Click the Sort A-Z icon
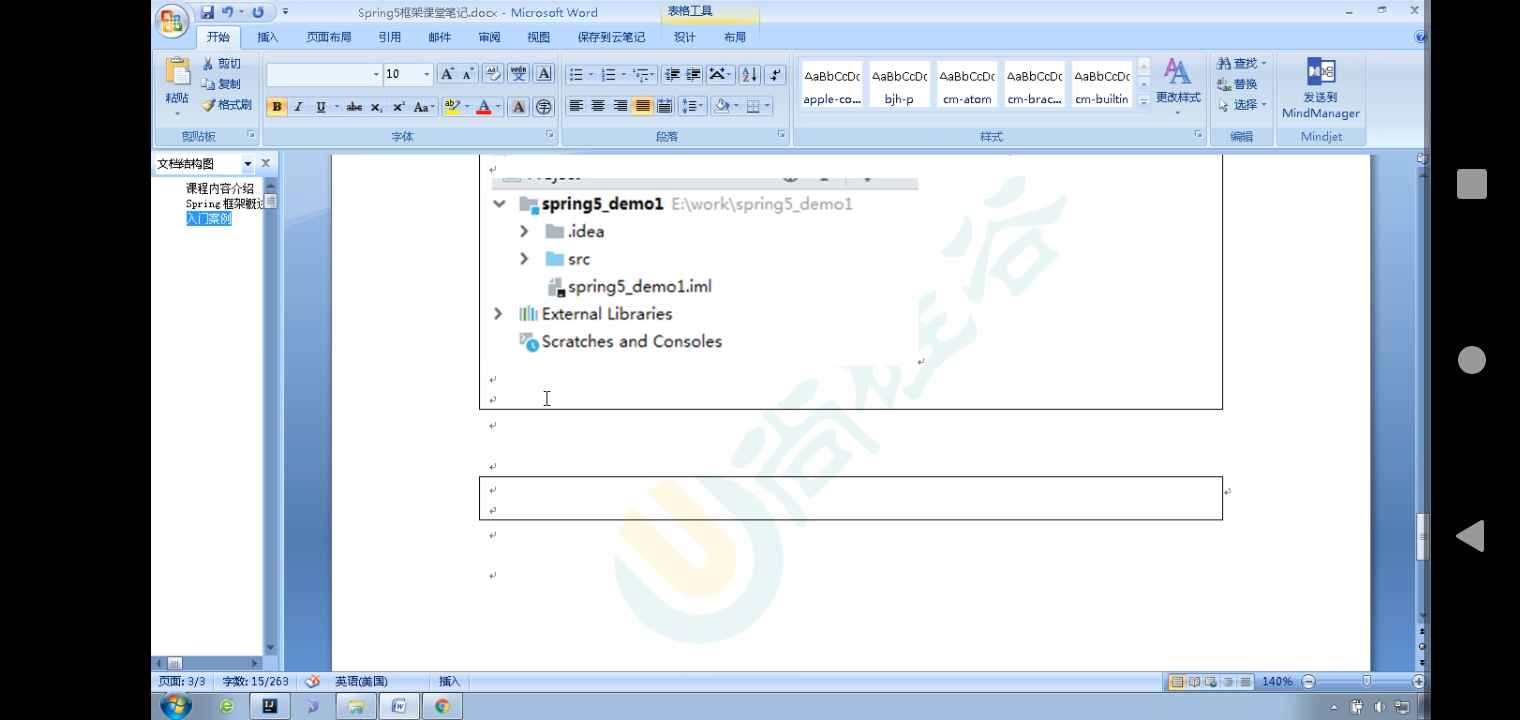 click(749, 75)
